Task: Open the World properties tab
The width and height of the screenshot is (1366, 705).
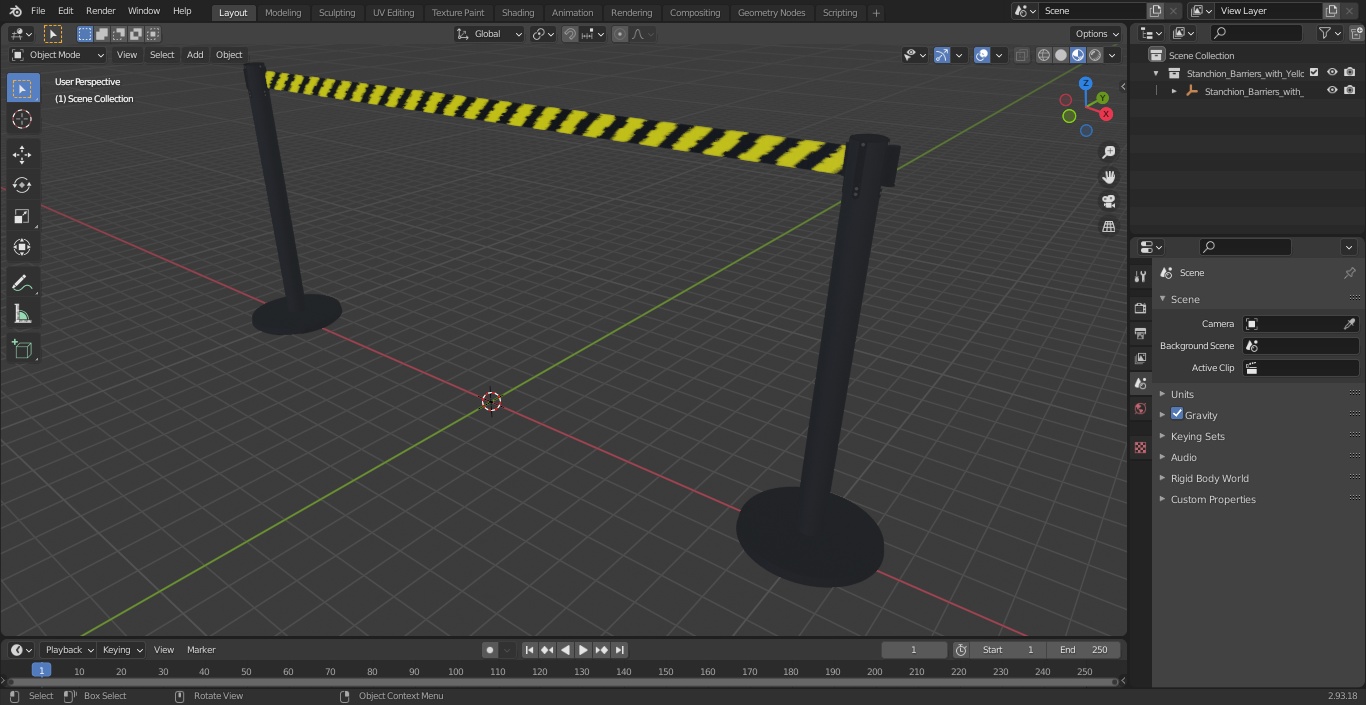Action: click(1140, 408)
